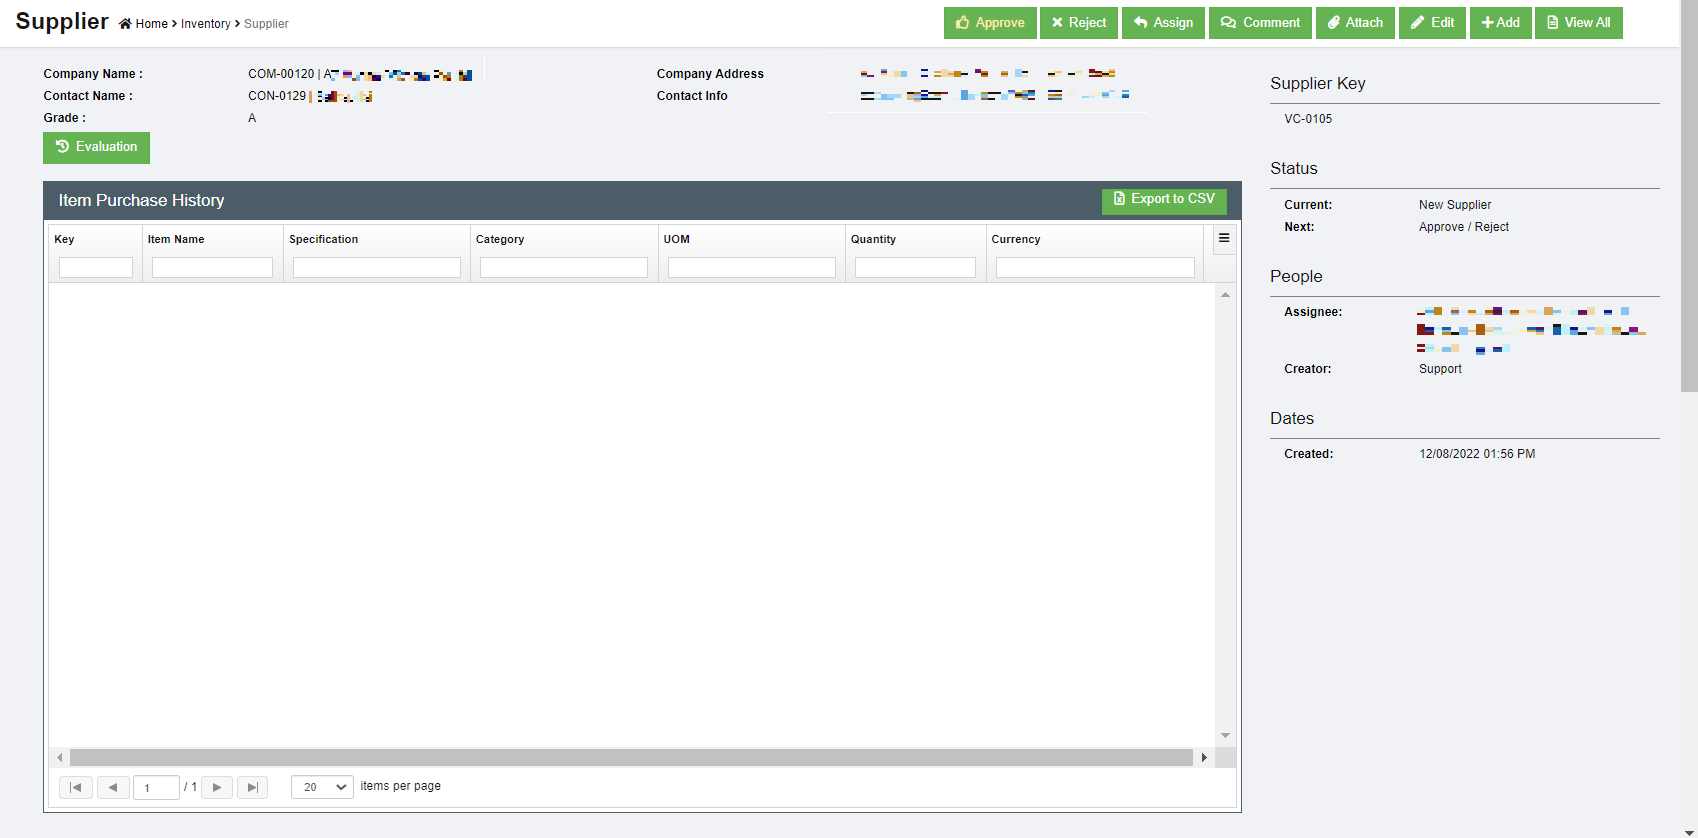Image resolution: width=1698 pixels, height=838 pixels.
Task: Open supplier Evaluation
Action: click(96, 147)
